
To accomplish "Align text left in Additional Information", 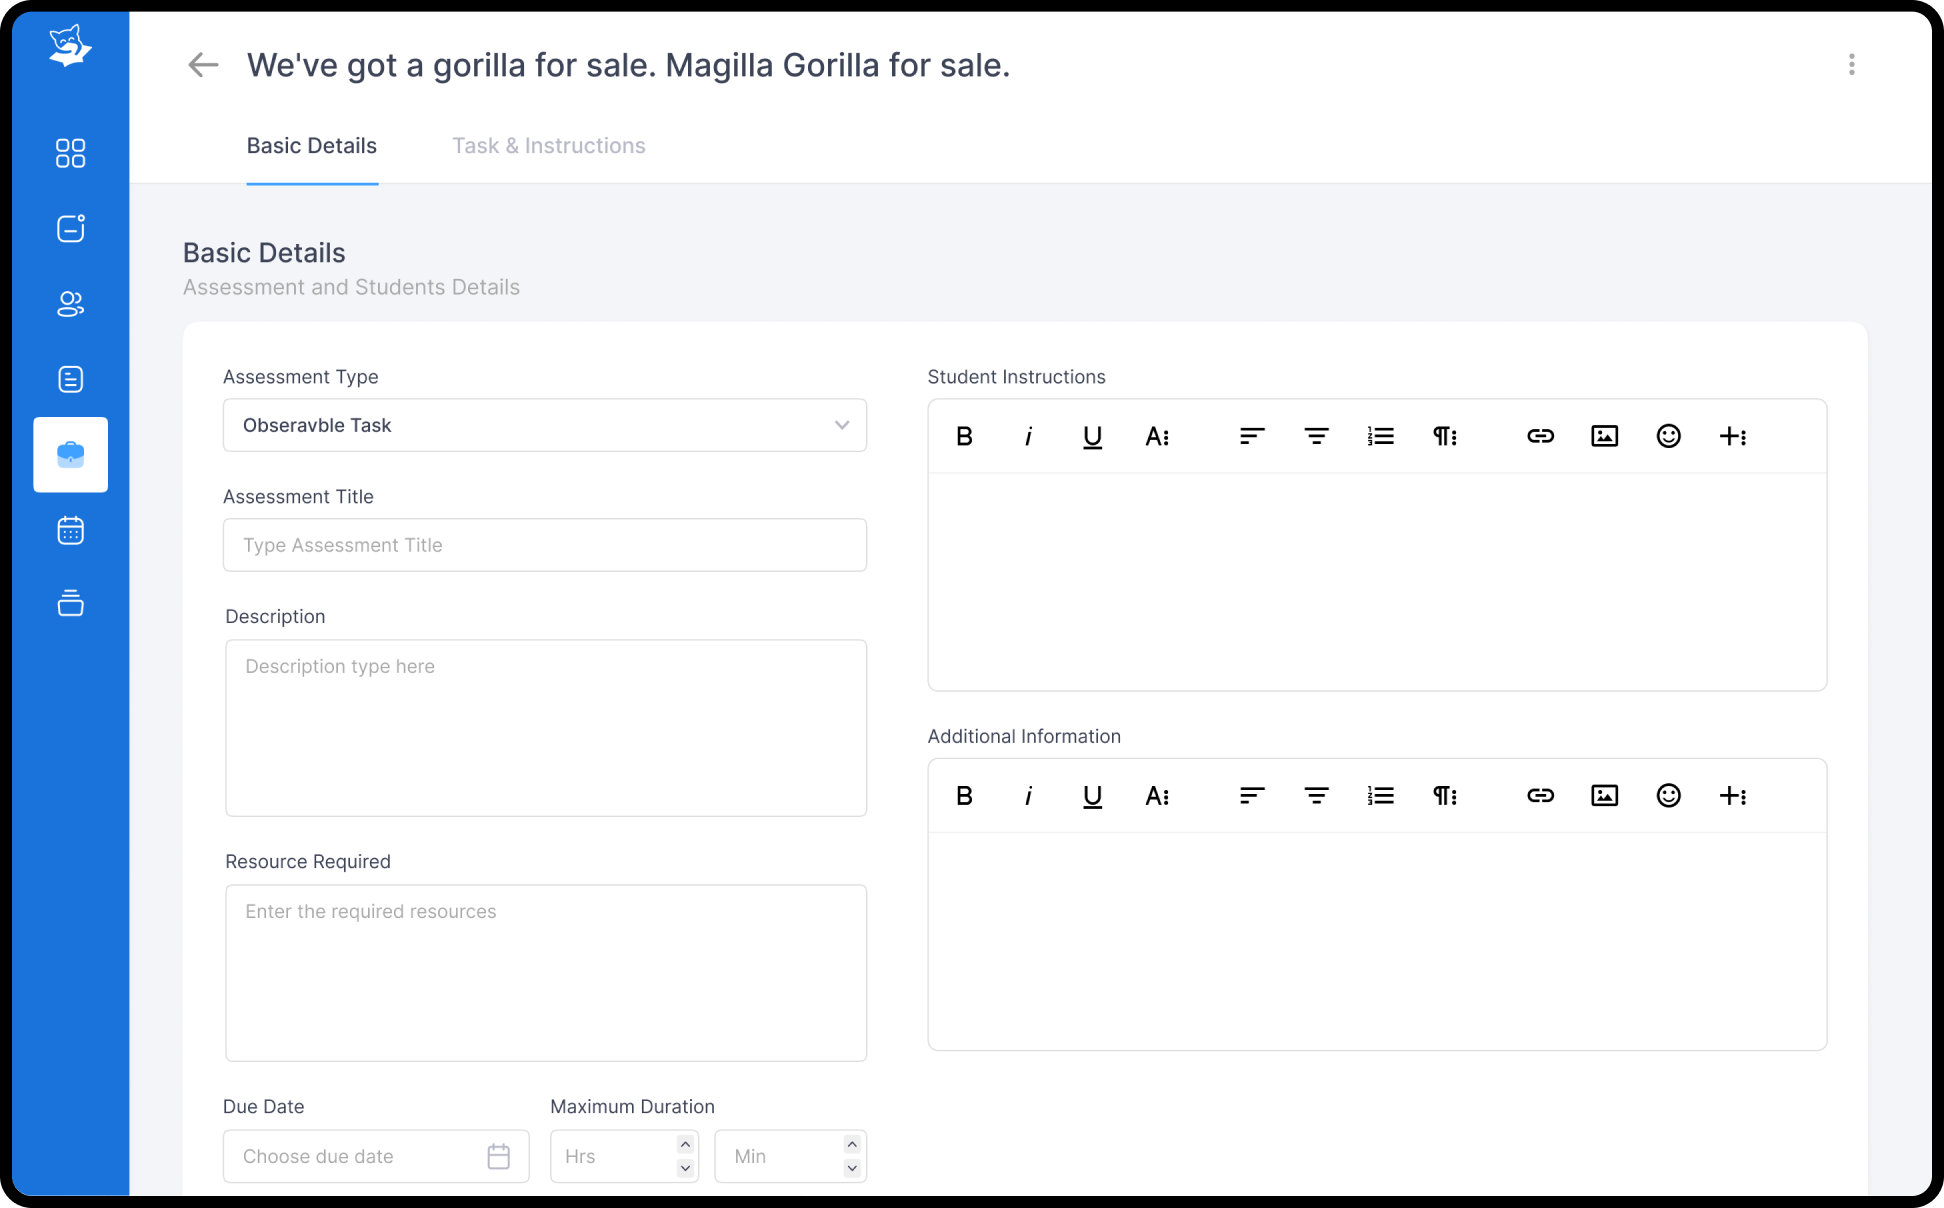I will tap(1252, 795).
